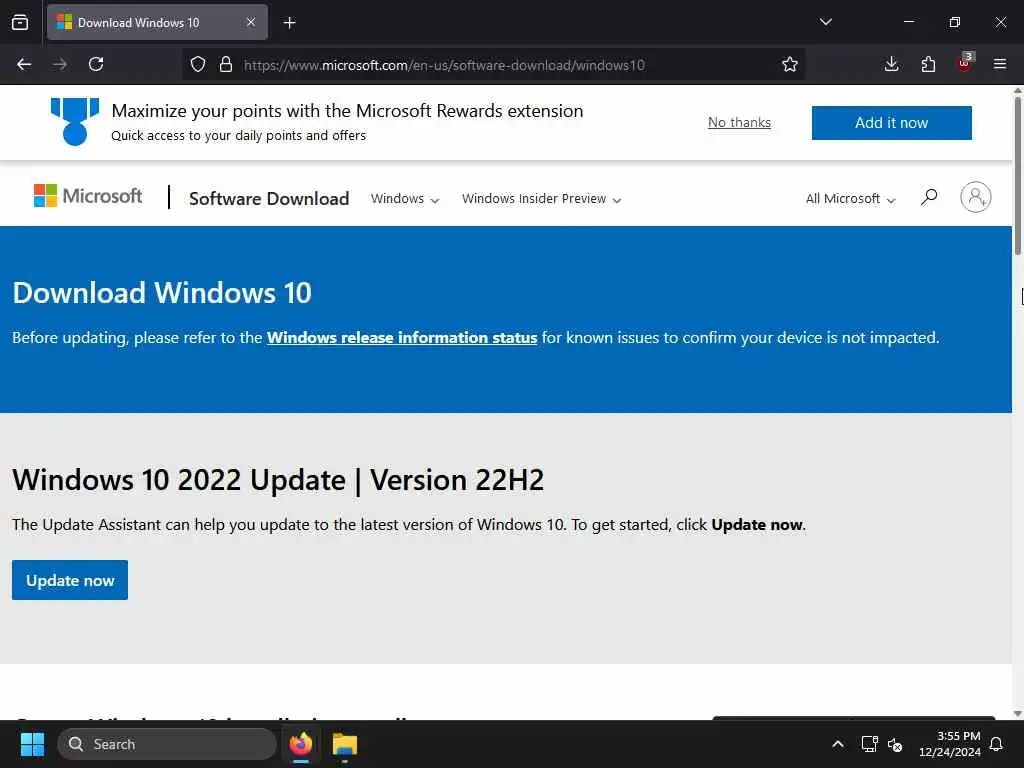This screenshot has height=768, width=1024.
Task: Open Firefox View icon at tab strip start
Action: point(20,23)
